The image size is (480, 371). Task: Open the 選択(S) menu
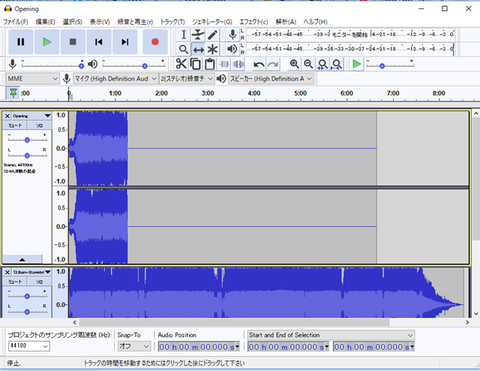click(x=72, y=22)
